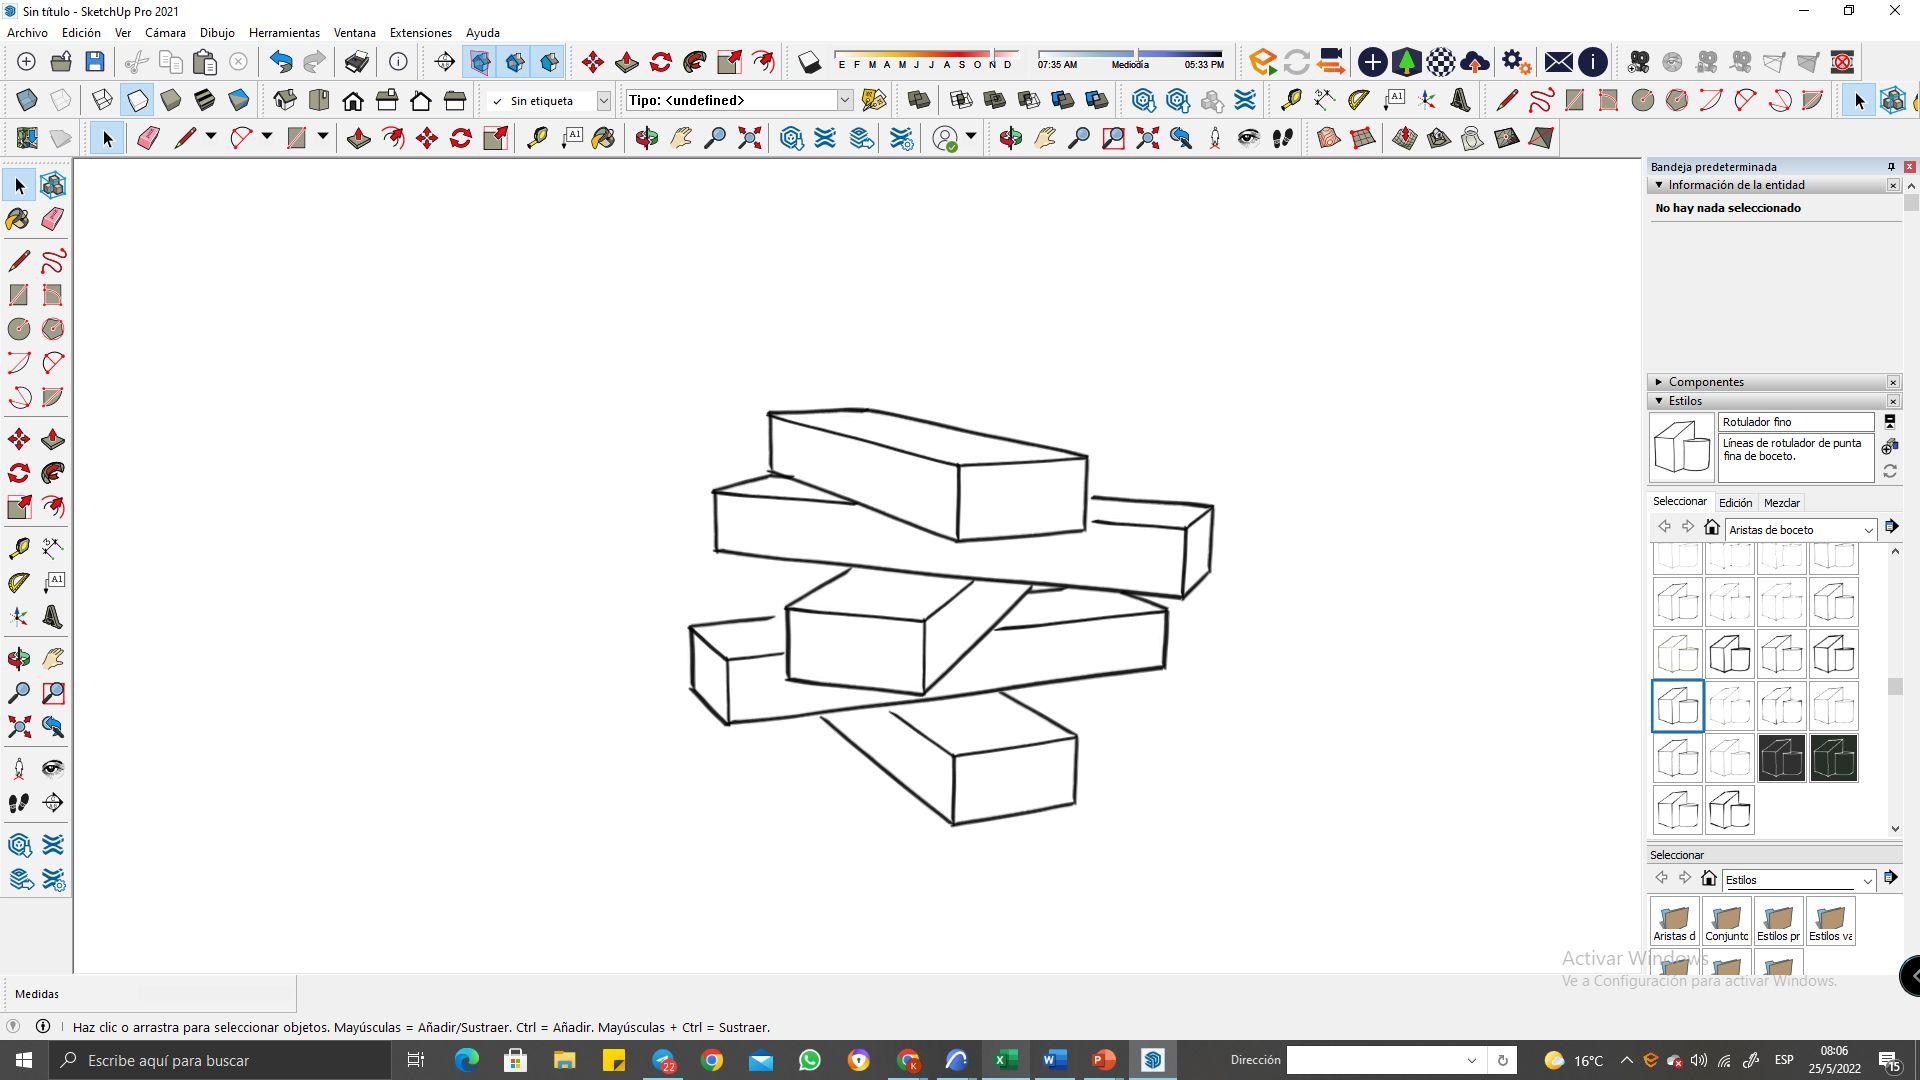The height and width of the screenshot is (1080, 1920).
Task: Select the Eraser tool in left toolbar
Action: [x=53, y=219]
